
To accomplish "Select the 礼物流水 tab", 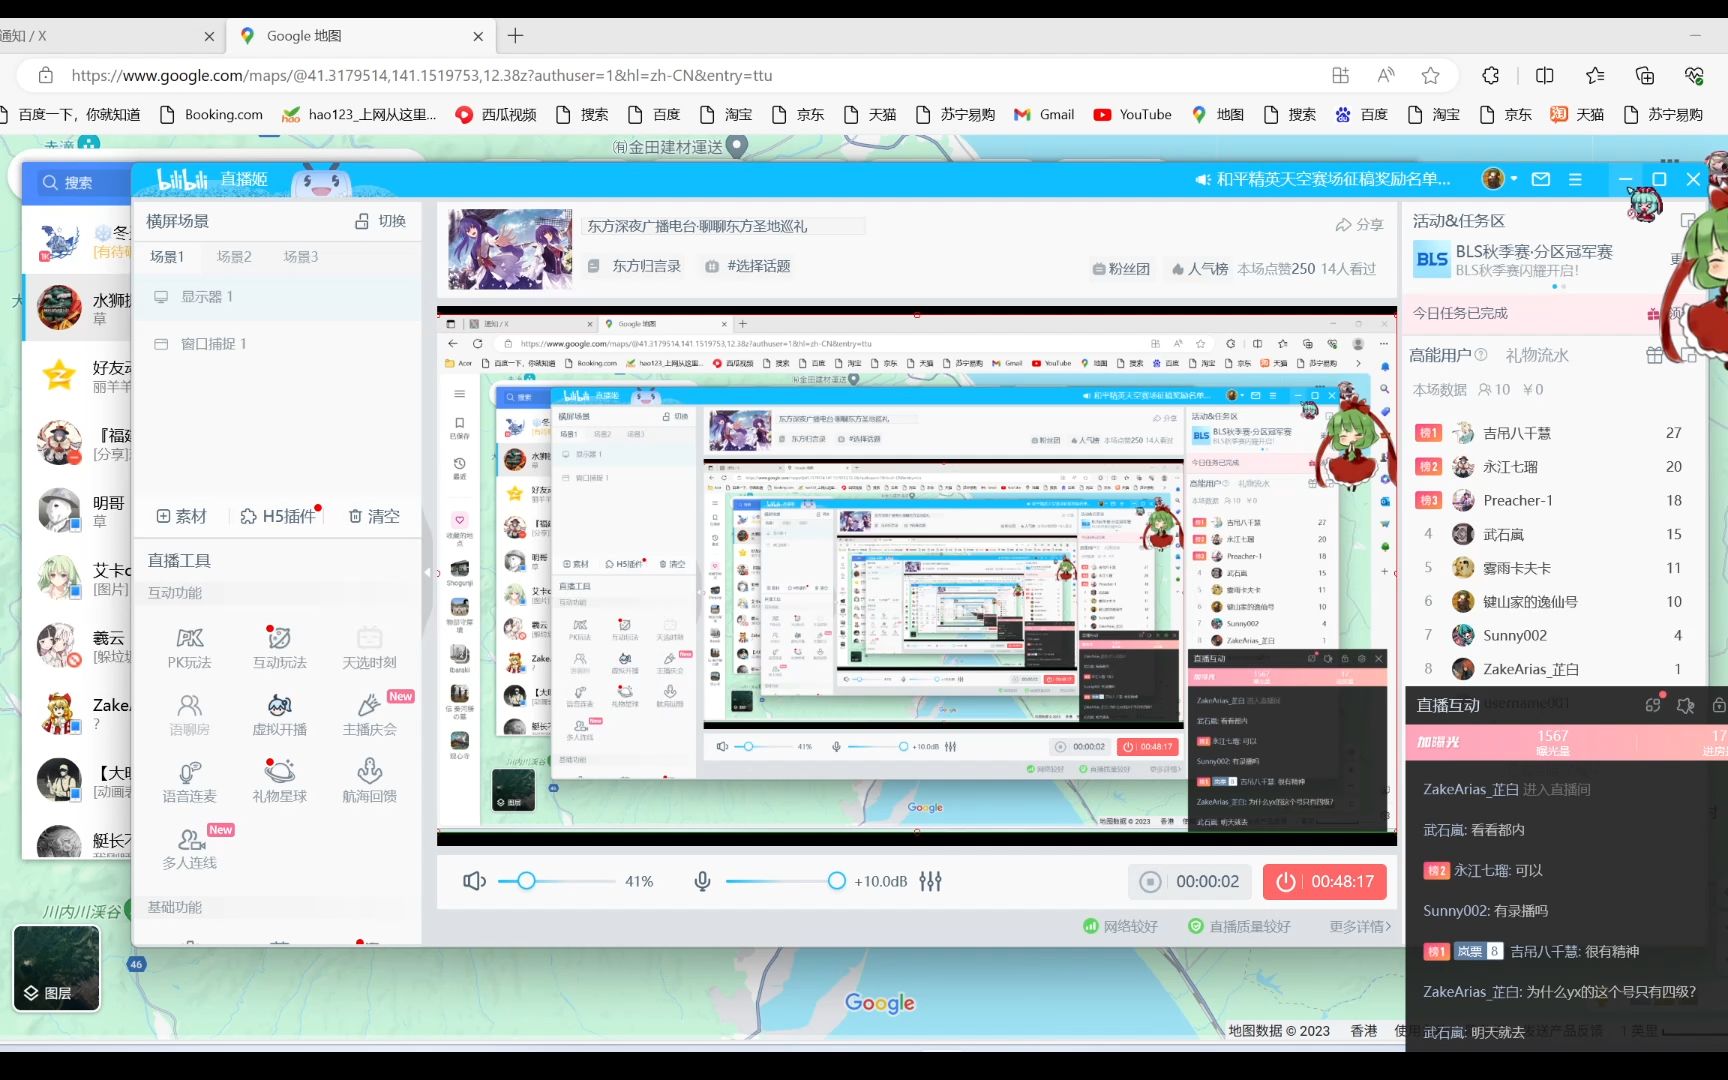I will coord(1537,355).
